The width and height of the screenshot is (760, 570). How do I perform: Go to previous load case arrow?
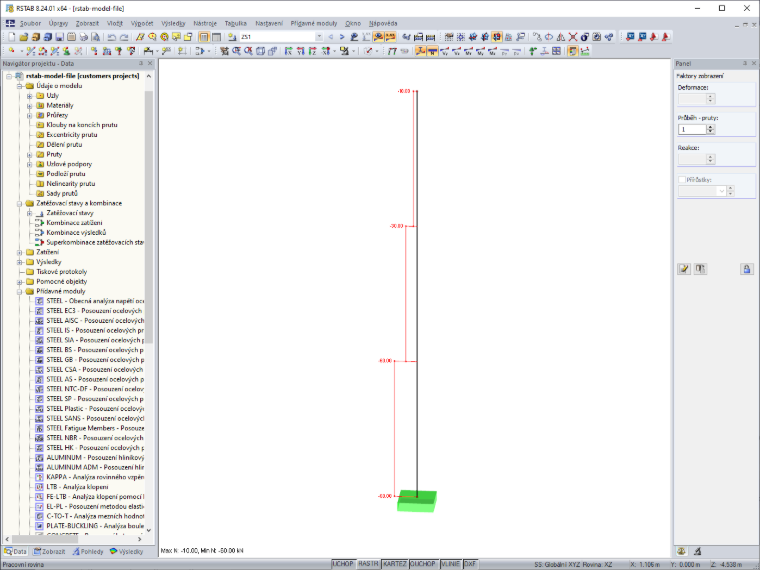[x=331, y=37]
